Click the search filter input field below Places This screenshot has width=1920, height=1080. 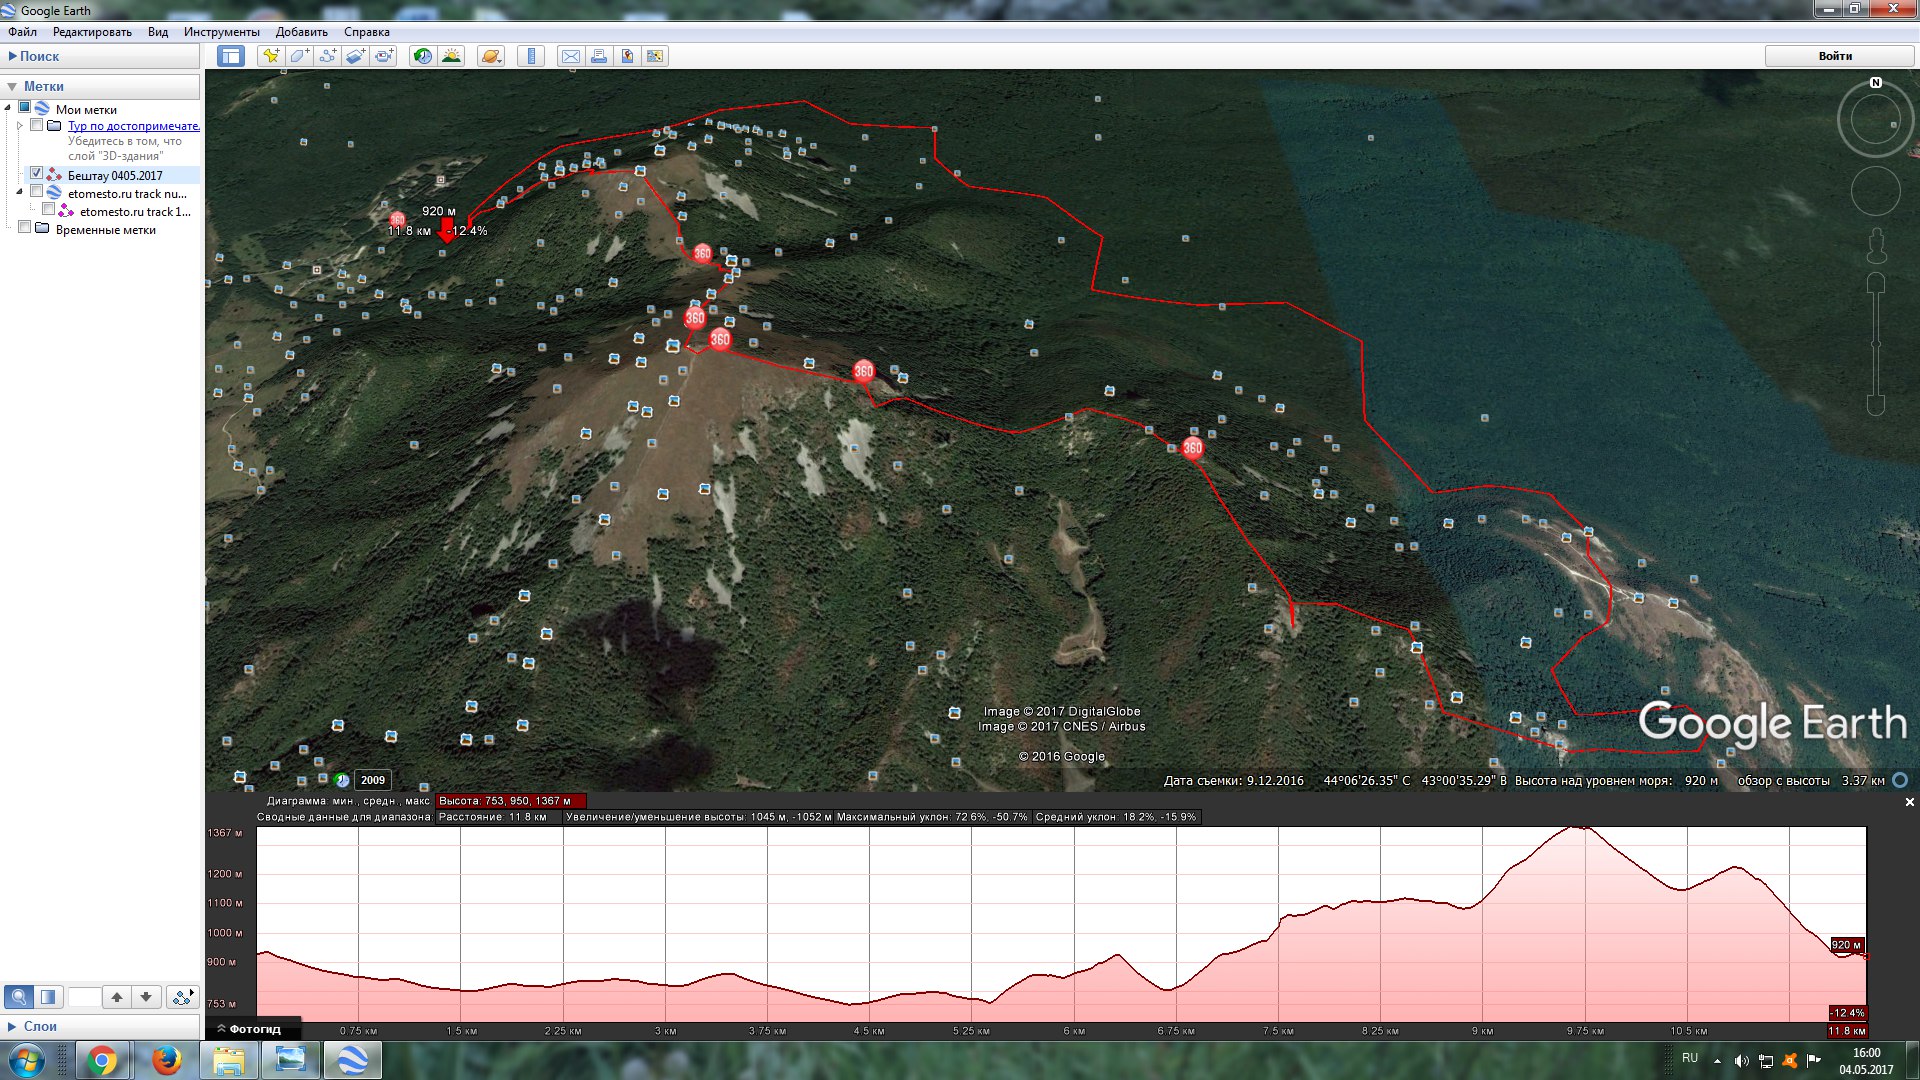point(84,996)
